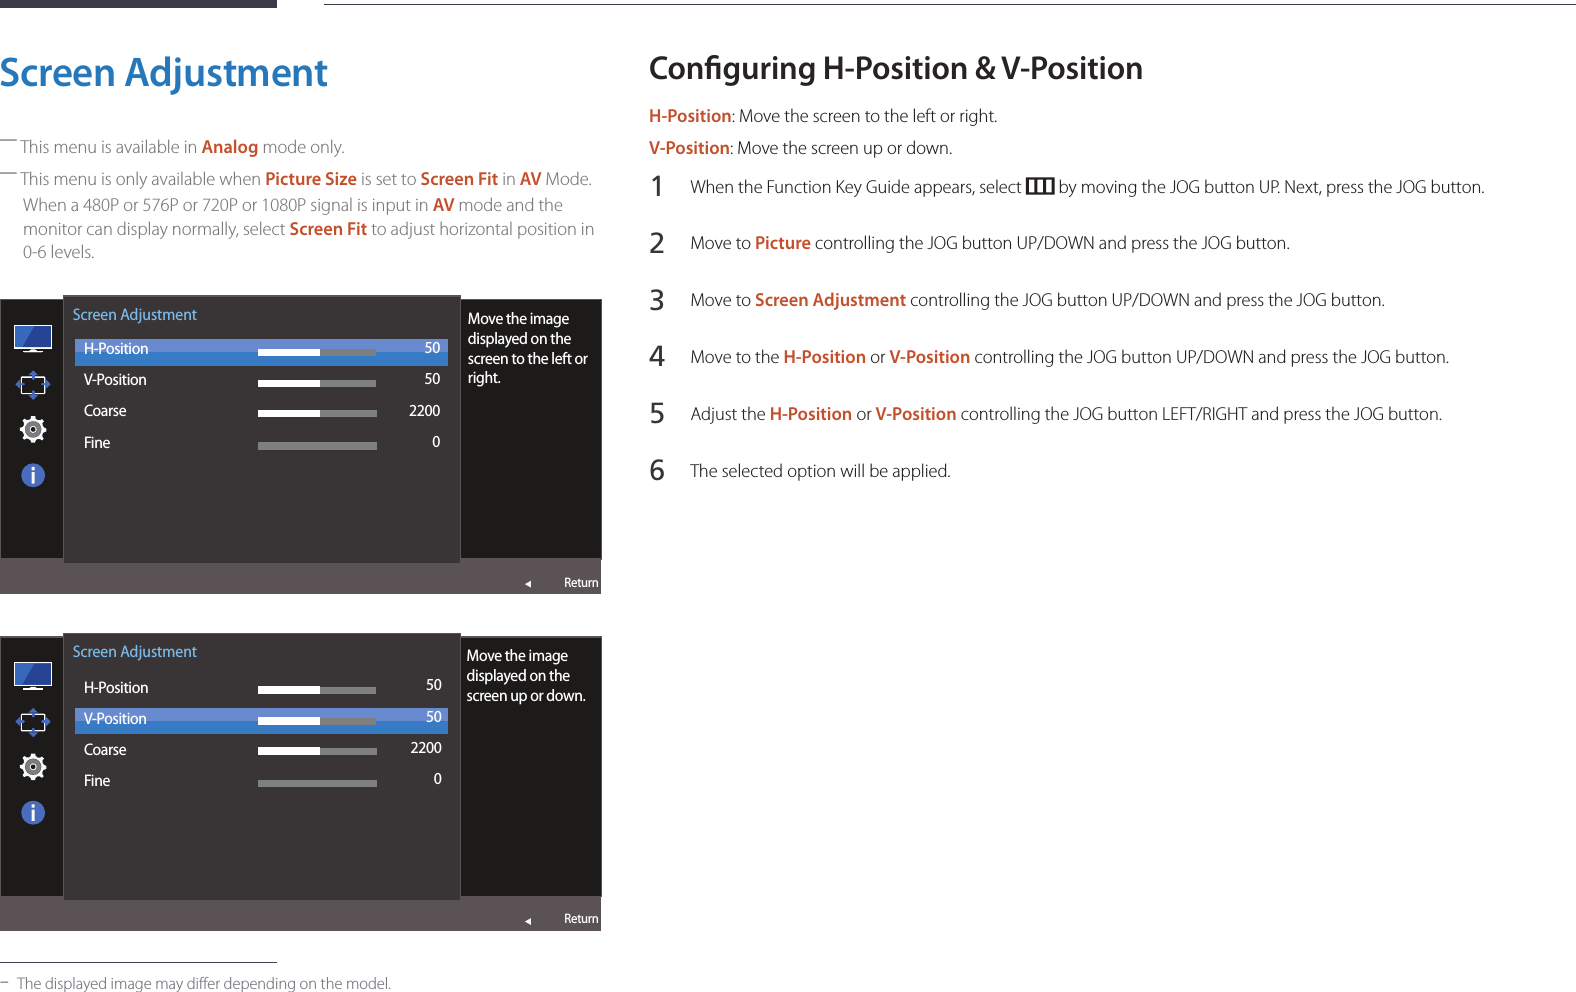Click red 'V-Position' term in step 5

(x=916, y=414)
